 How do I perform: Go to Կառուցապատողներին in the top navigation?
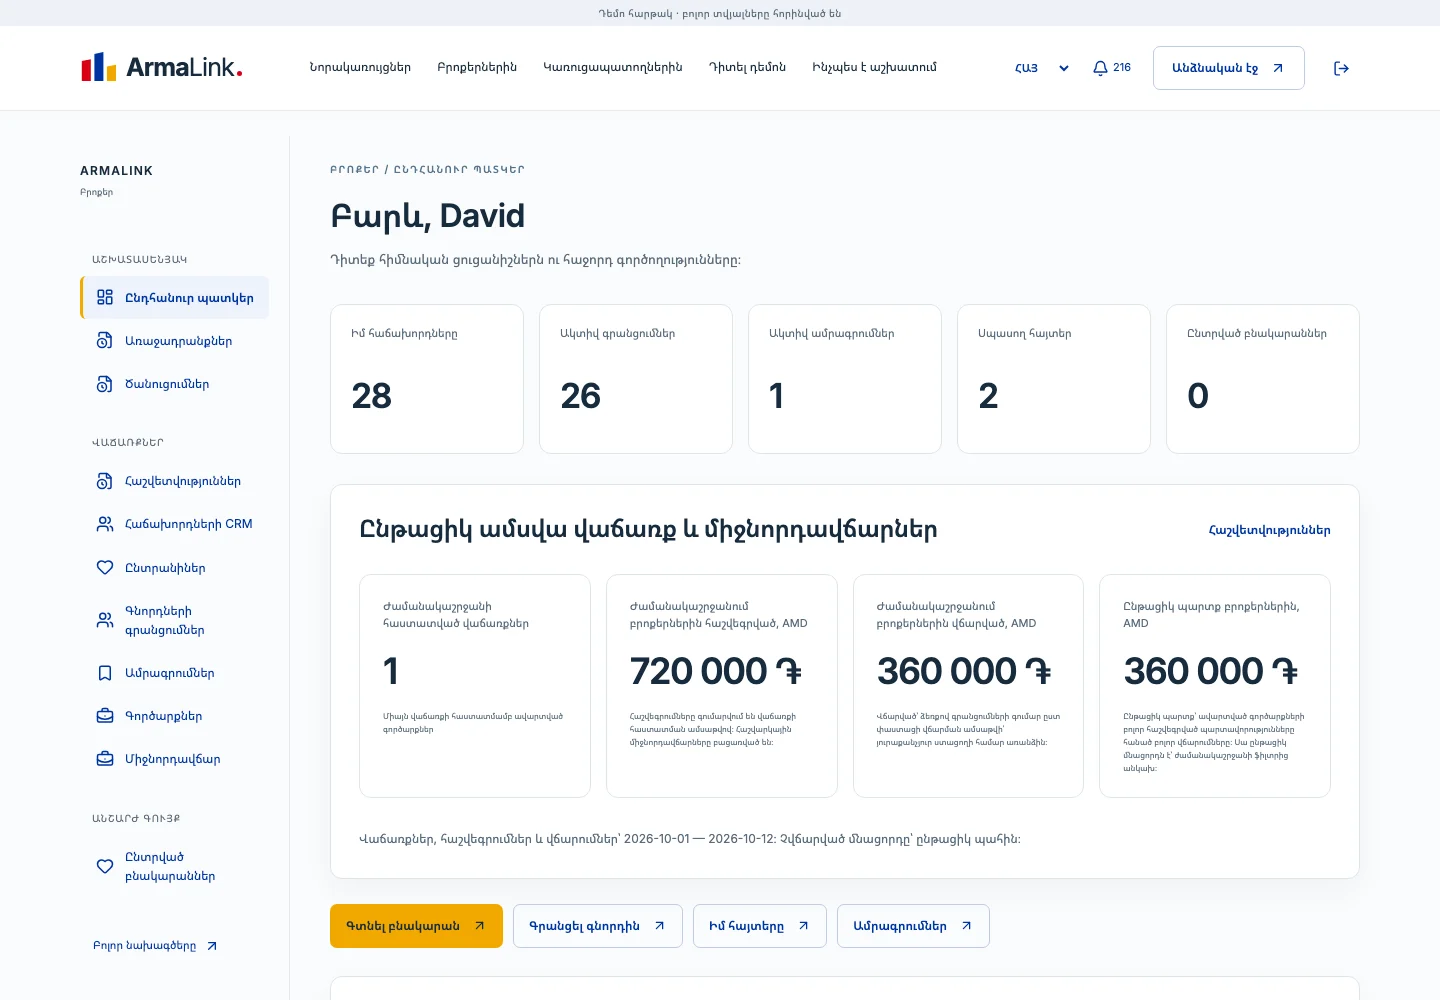tap(613, 67)
